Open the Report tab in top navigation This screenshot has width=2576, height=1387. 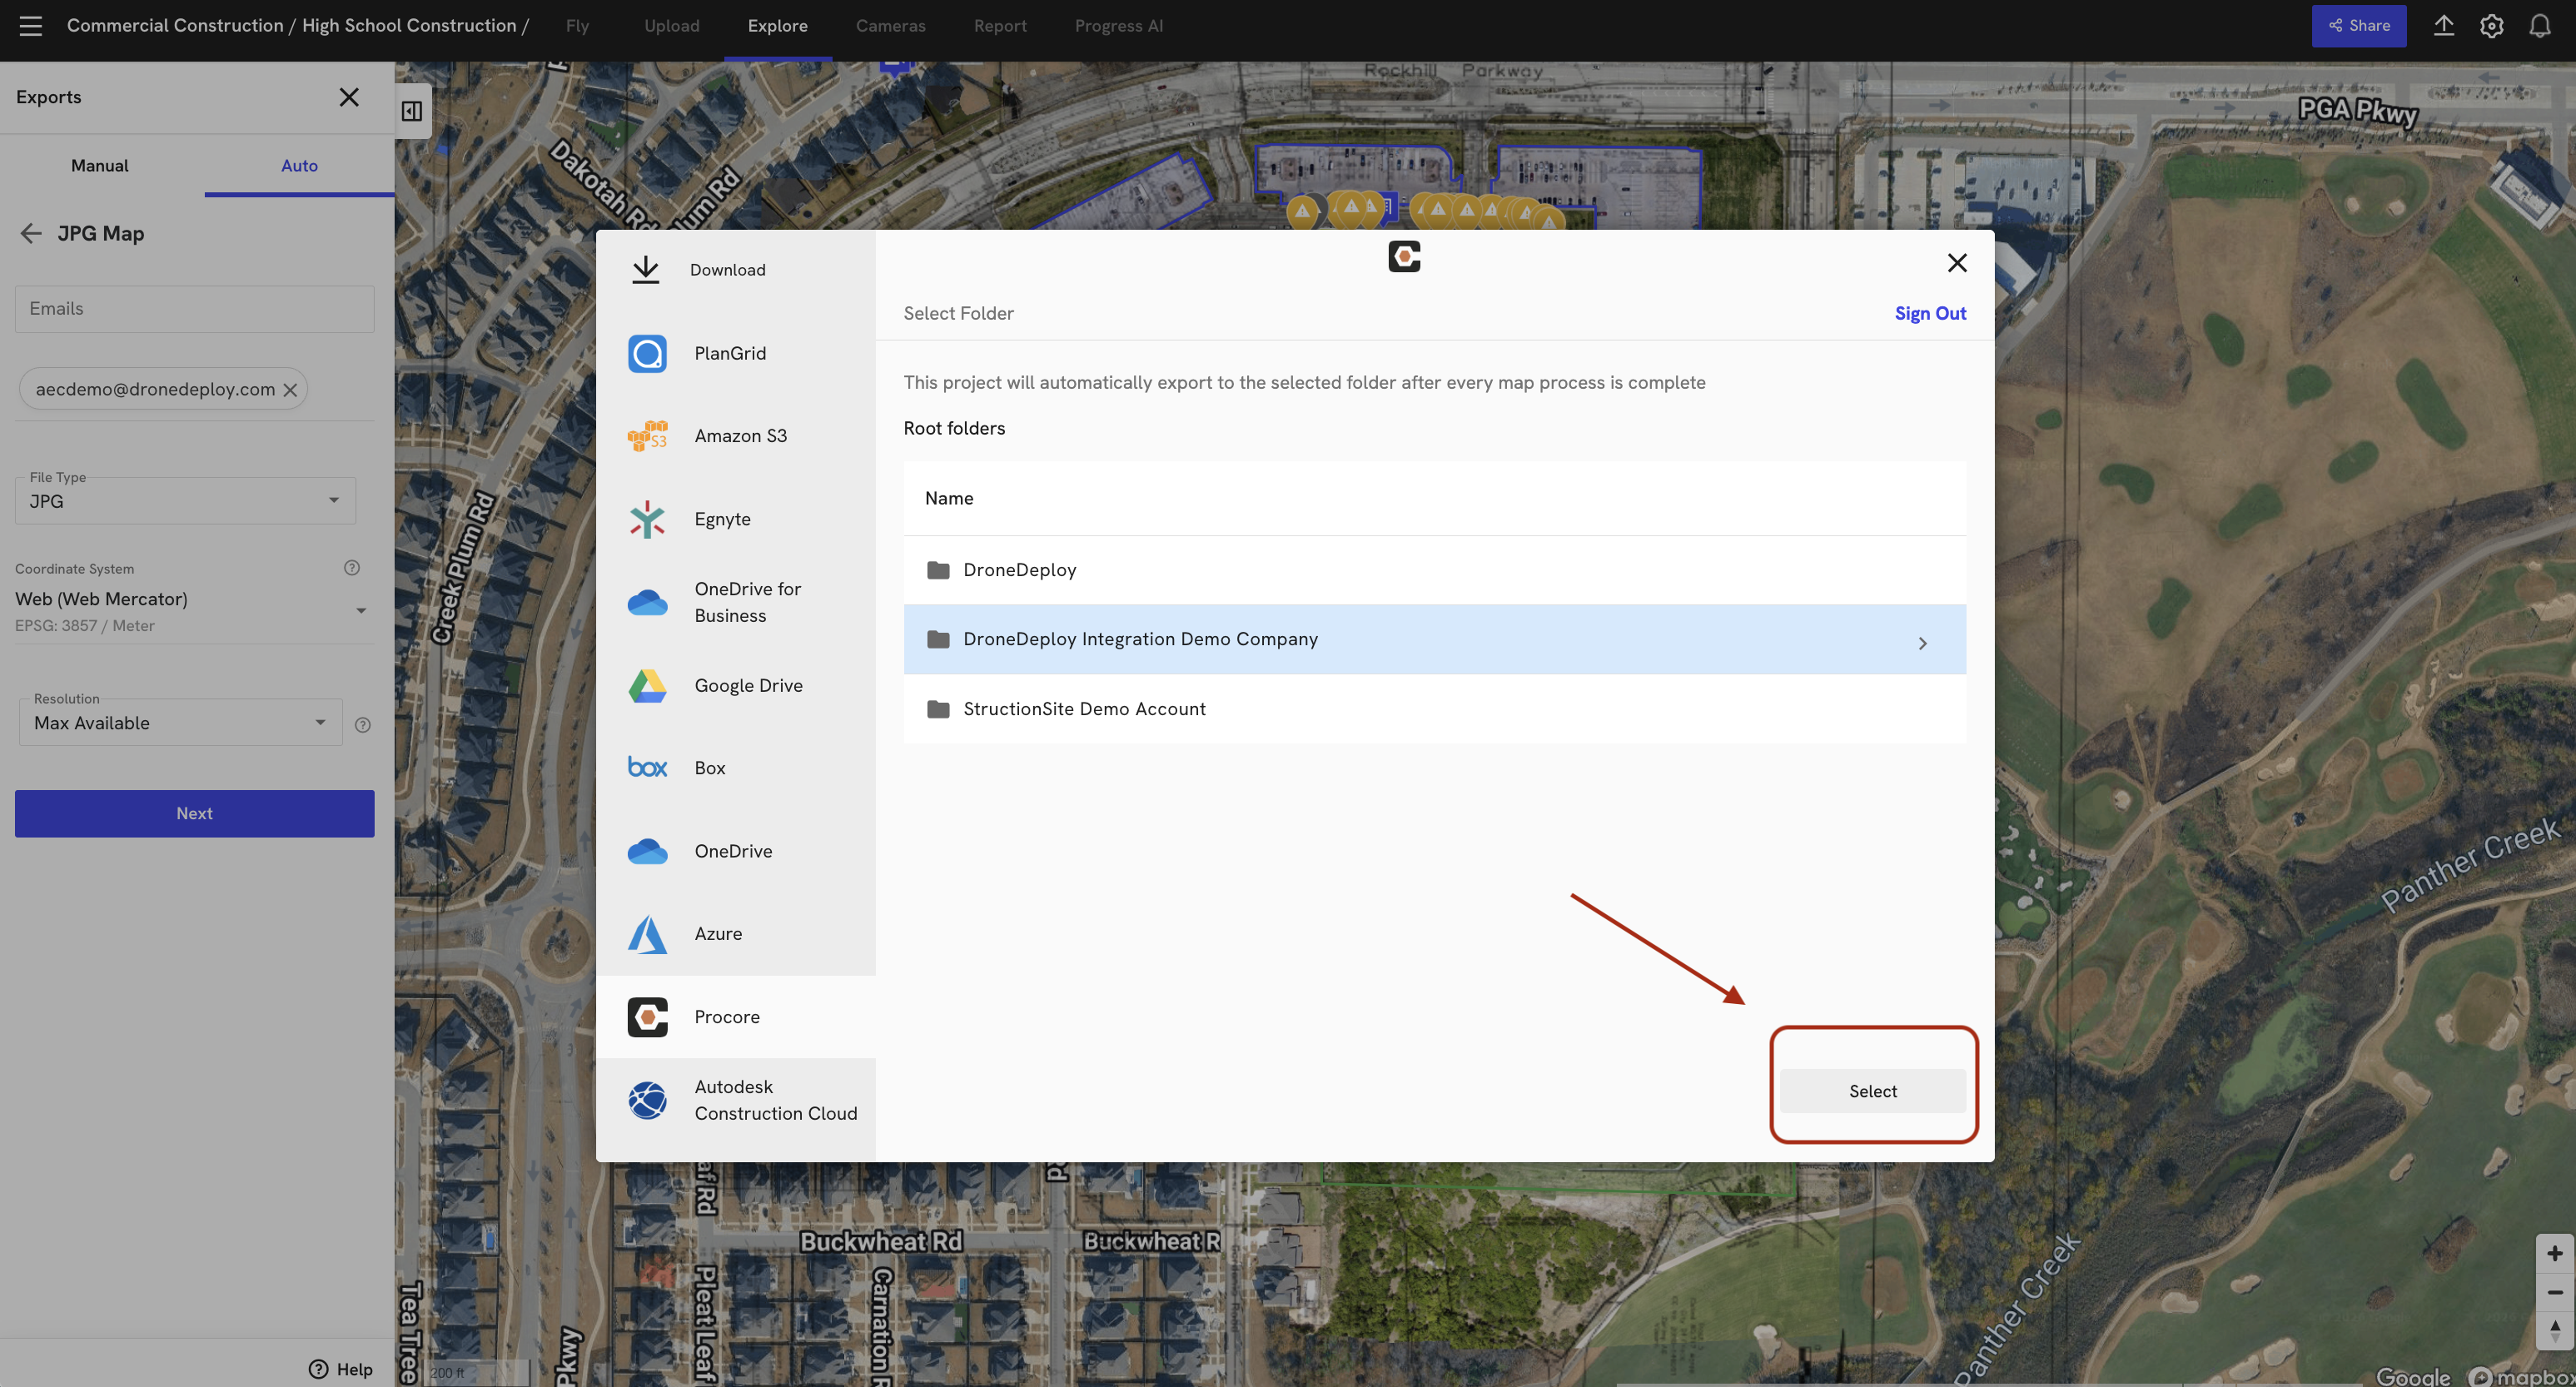[1000, 26]
